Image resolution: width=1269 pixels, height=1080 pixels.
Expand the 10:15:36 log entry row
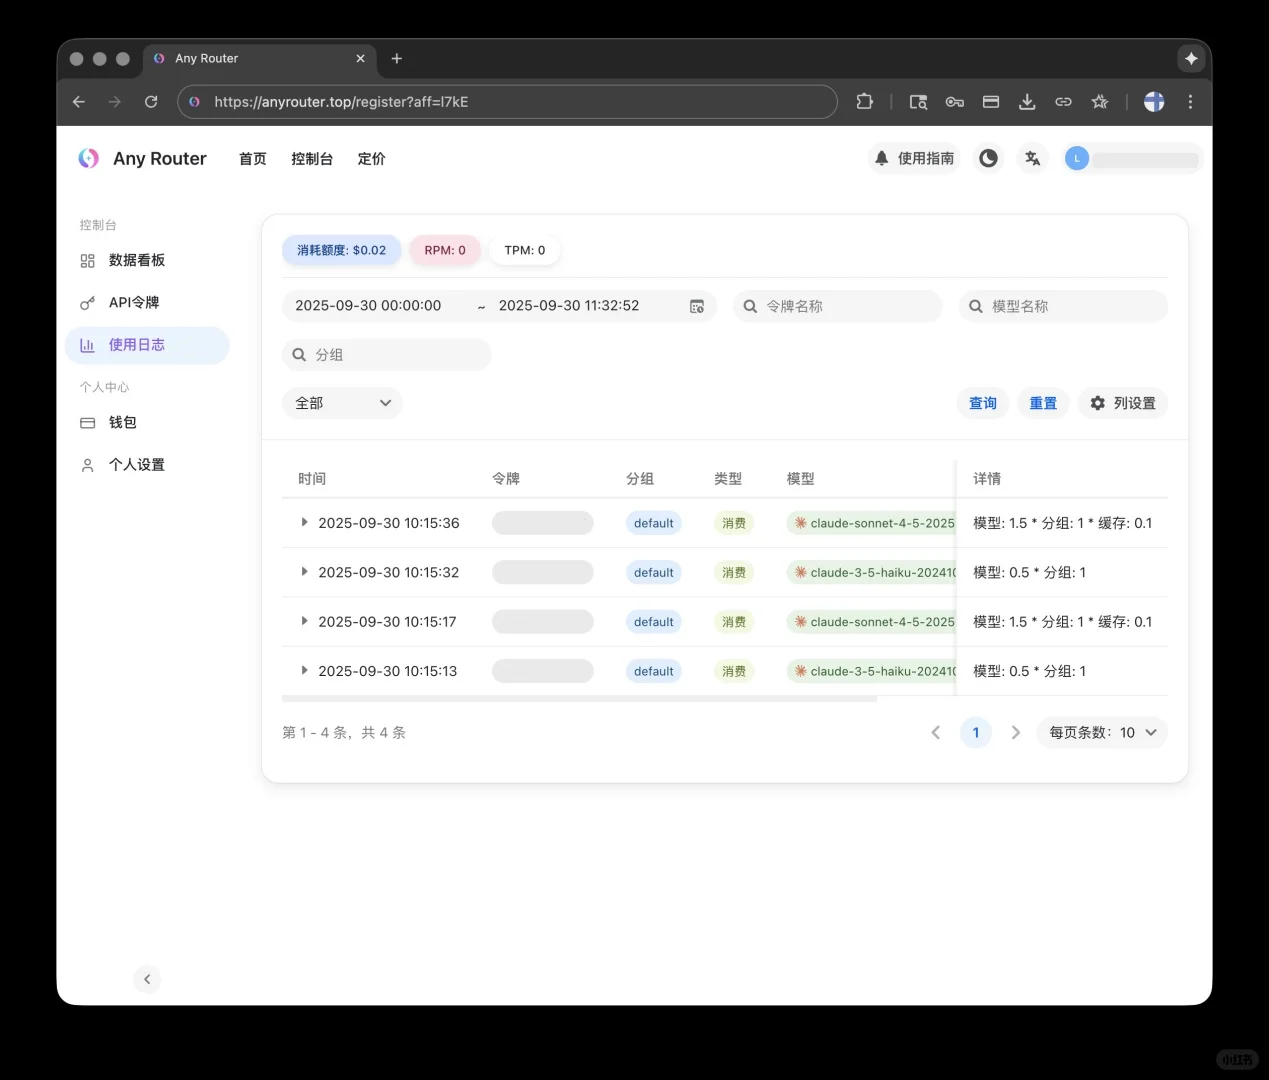pos(304,522)
